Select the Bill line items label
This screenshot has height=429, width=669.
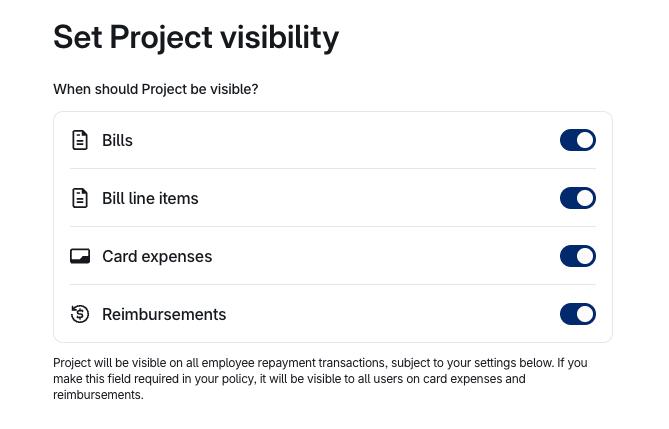click(x=150, y=199)
